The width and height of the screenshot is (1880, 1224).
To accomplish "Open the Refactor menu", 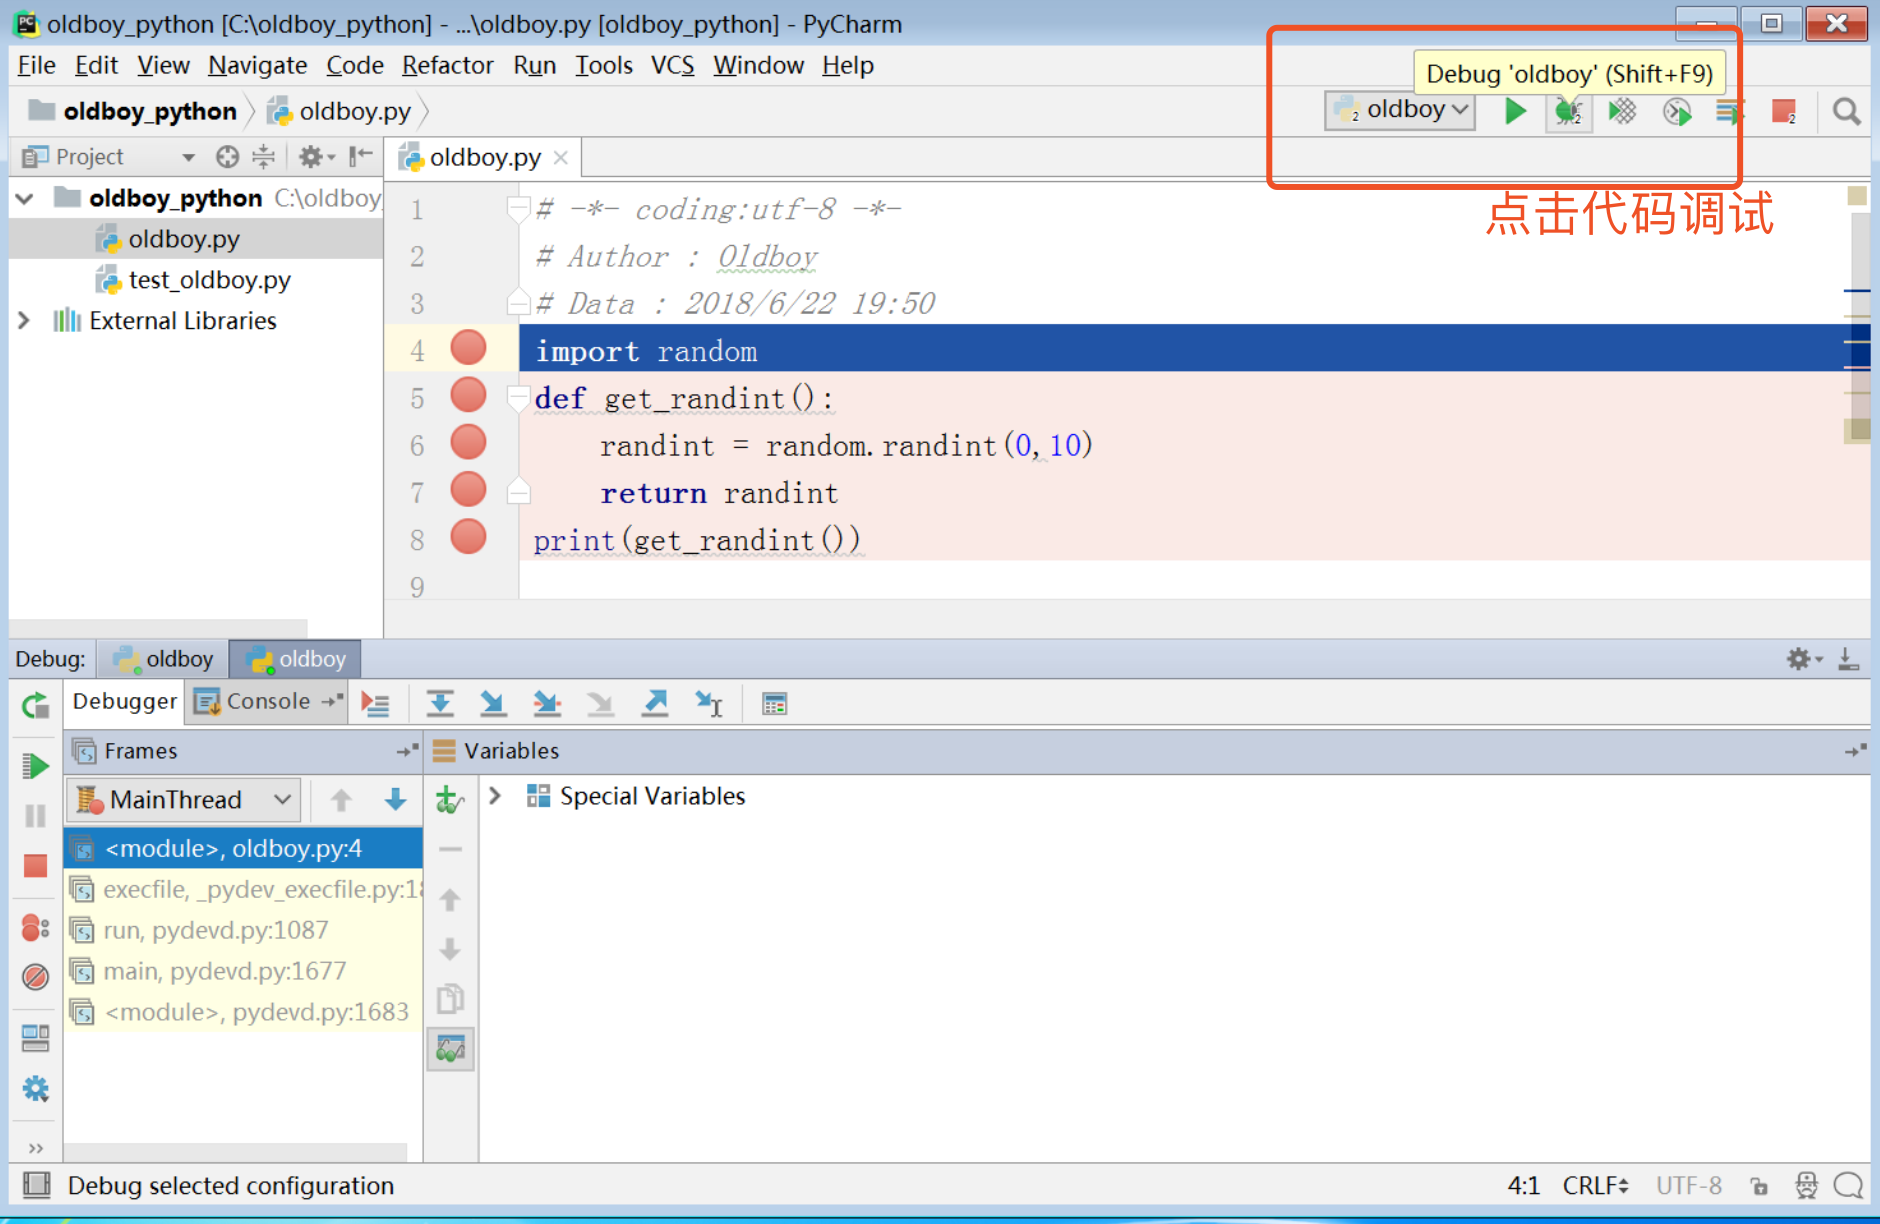I will point(447,65).
